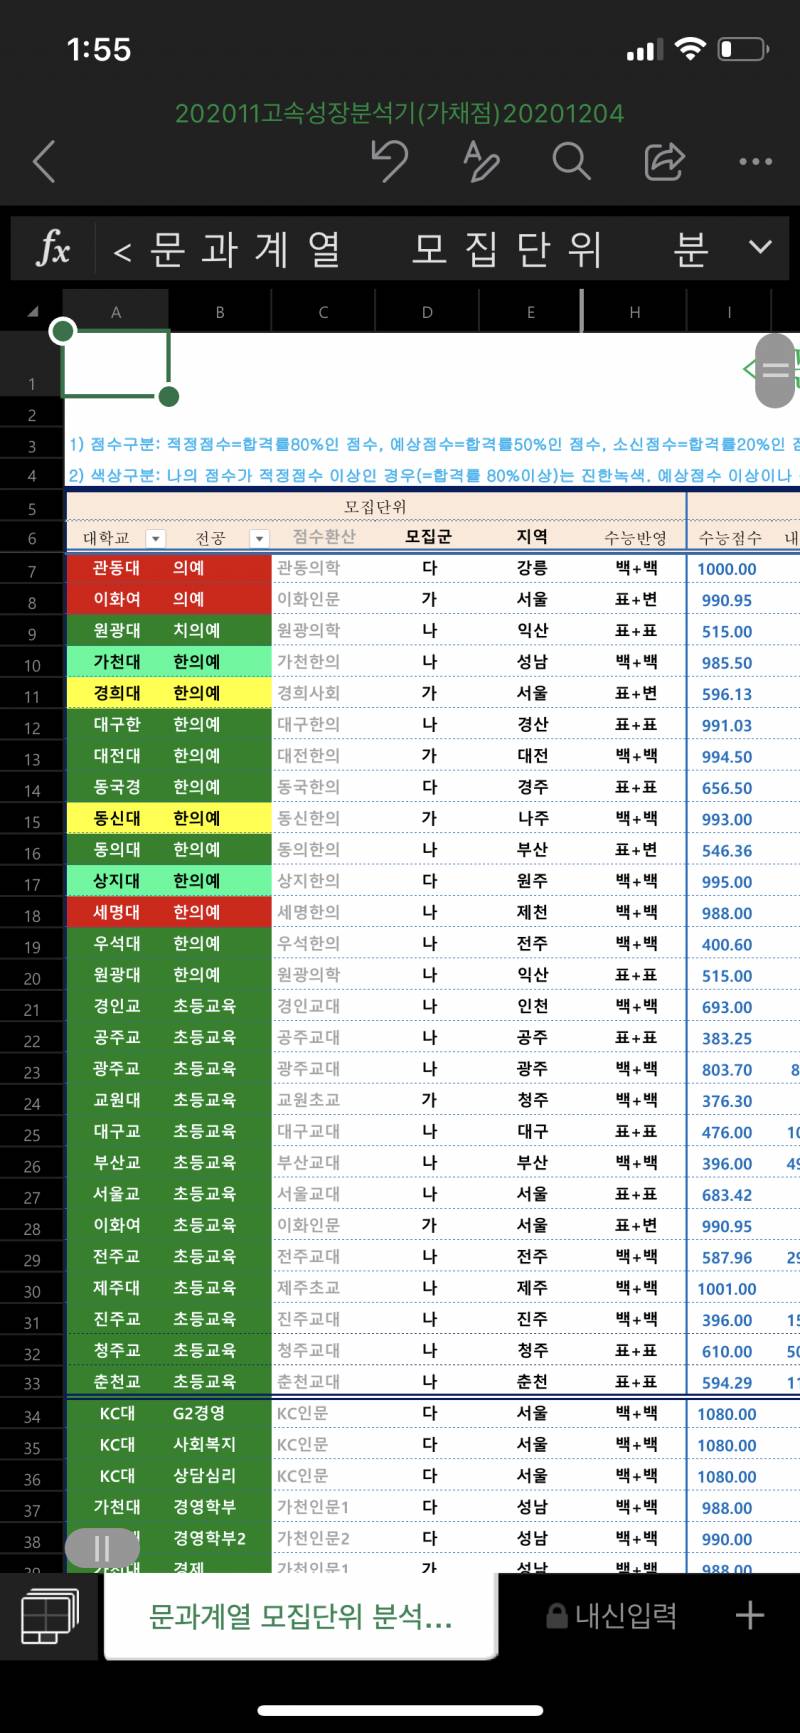Tap the pause-shaped handle at bottom left

tap(101, 1549)
